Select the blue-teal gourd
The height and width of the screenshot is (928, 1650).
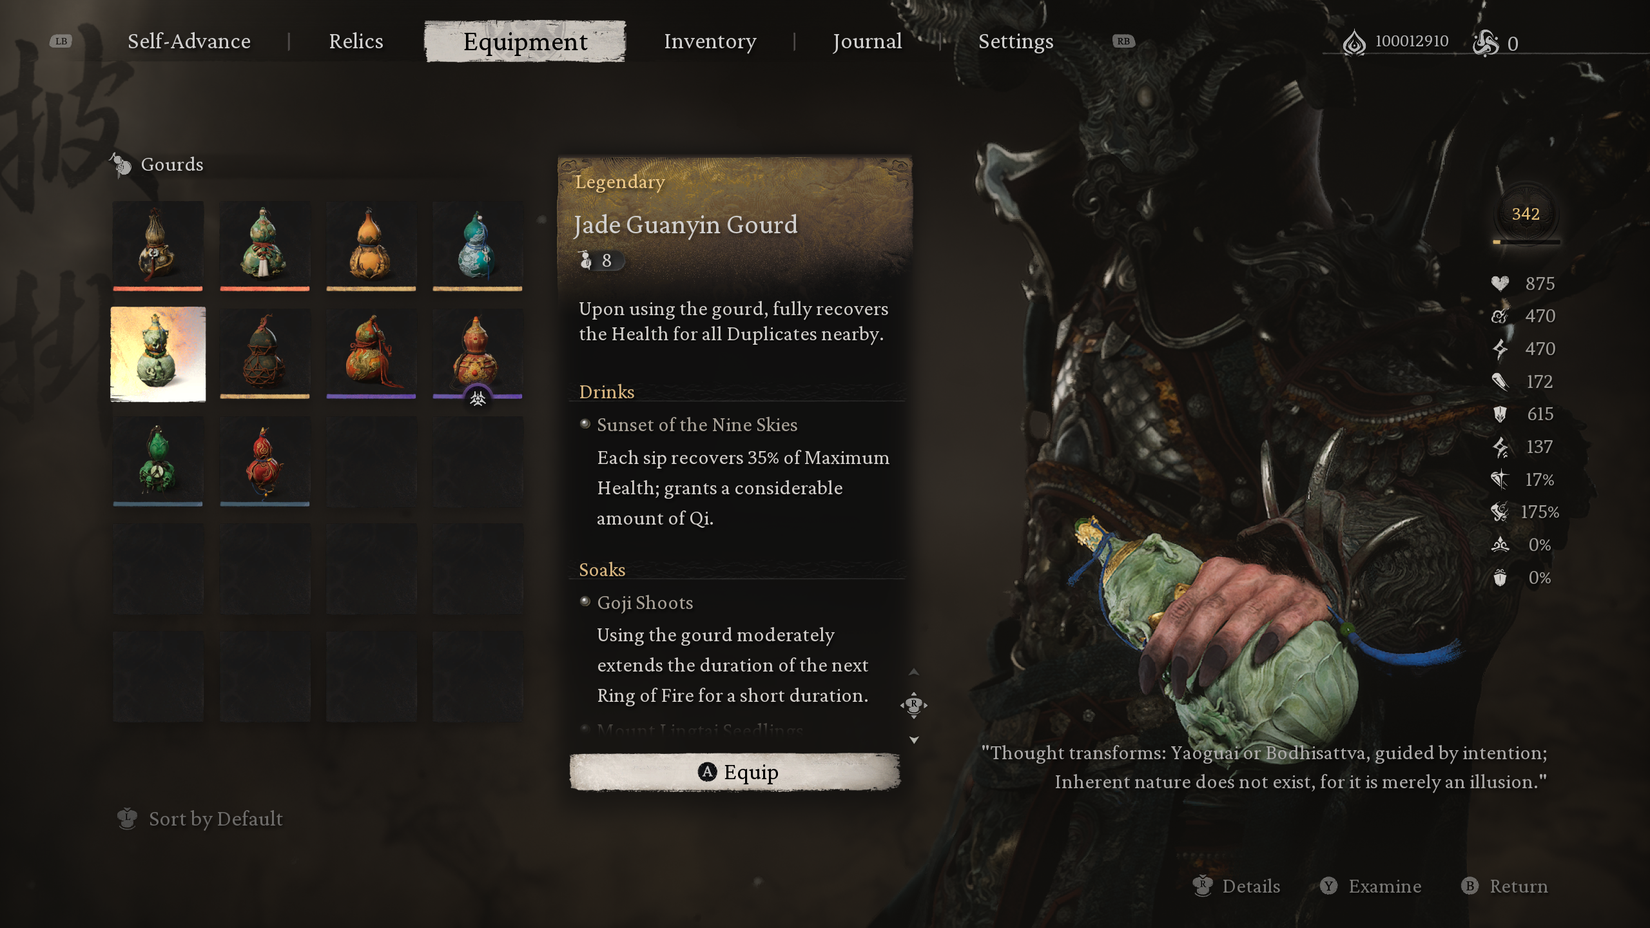point(478,246)
